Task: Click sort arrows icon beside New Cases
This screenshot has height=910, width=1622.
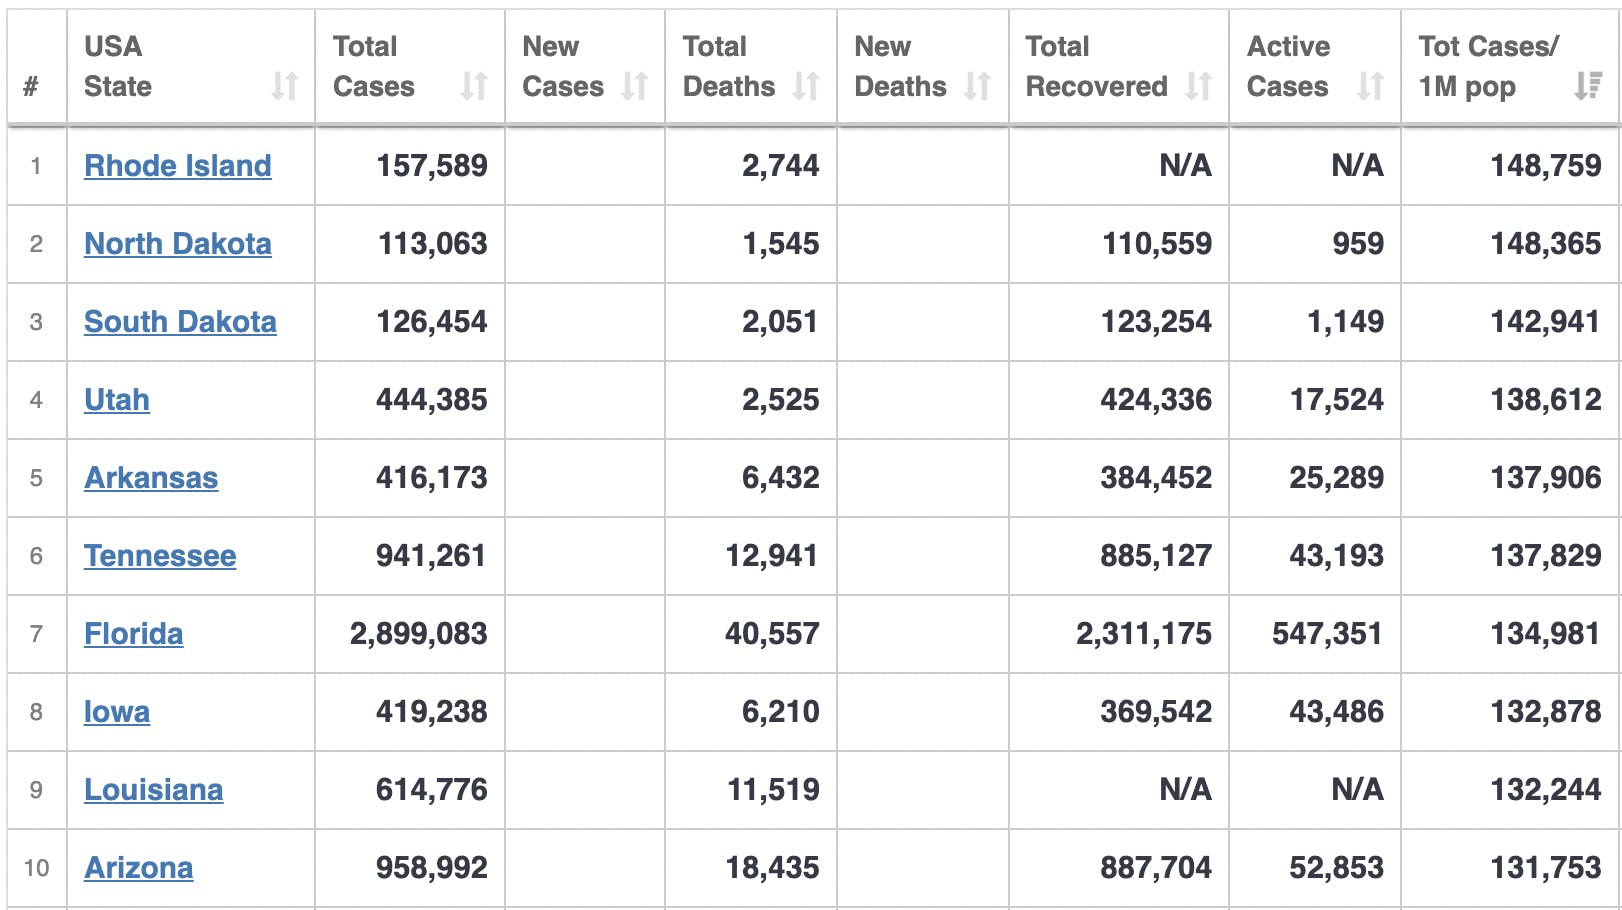Action: pos(634,87)
